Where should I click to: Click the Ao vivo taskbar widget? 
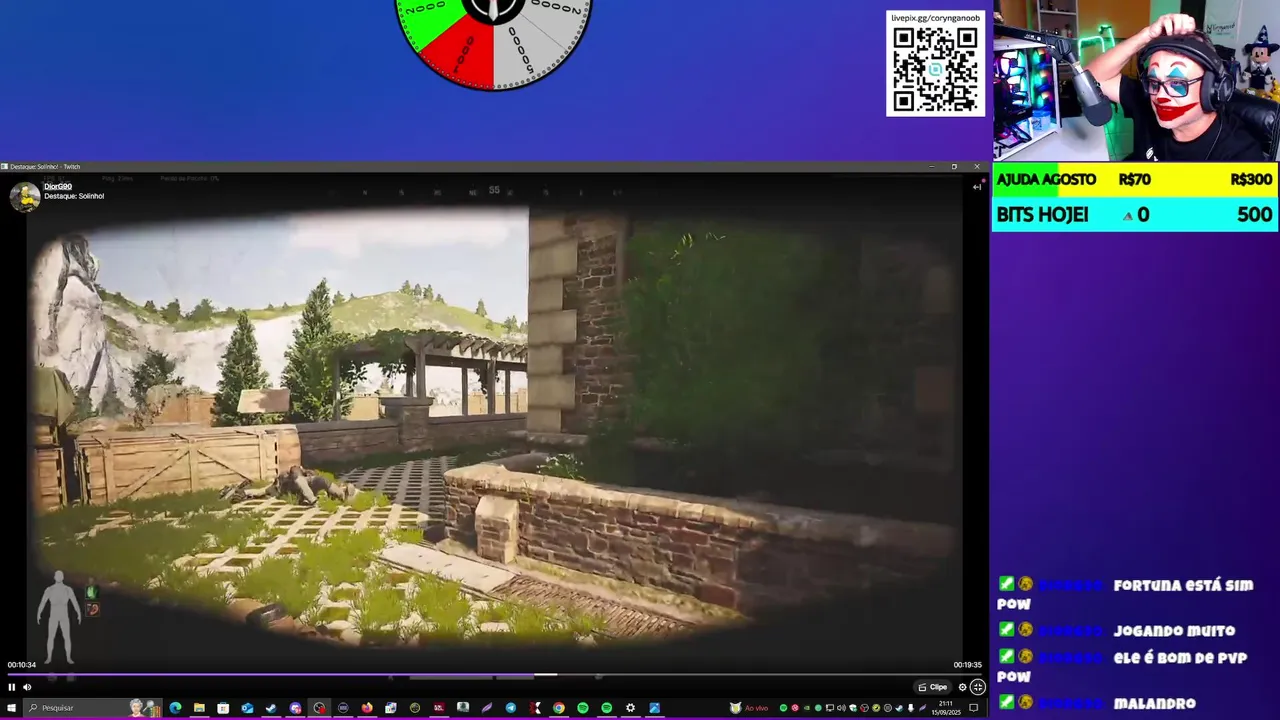750,708
